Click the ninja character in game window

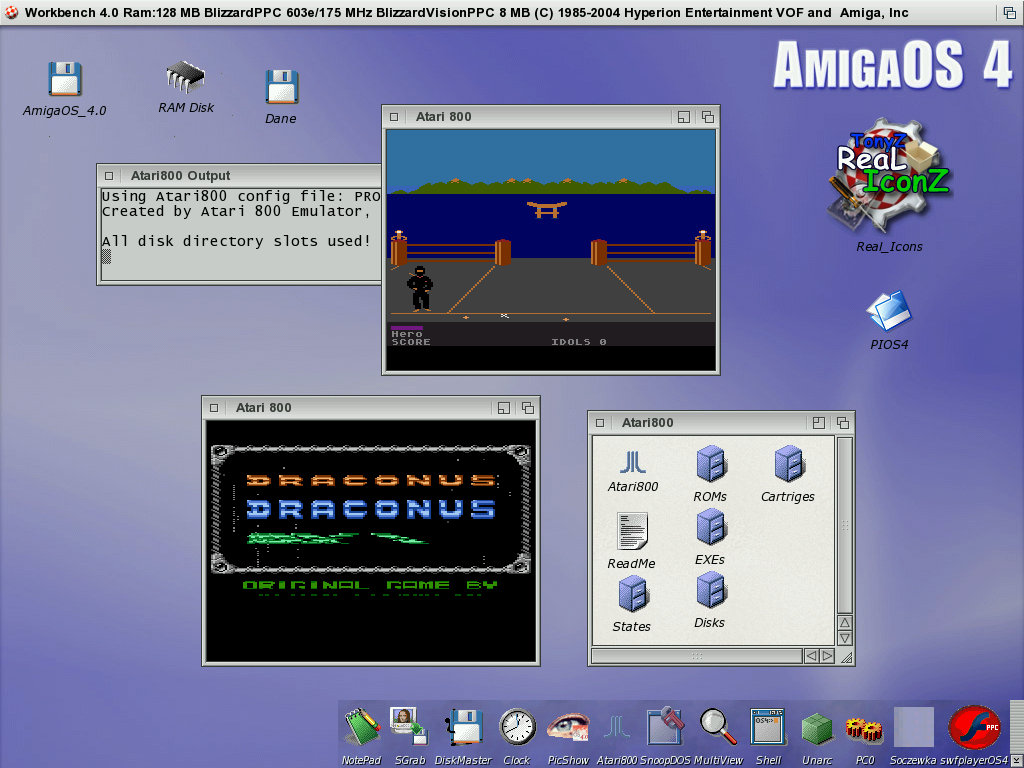tap(420, 288)
